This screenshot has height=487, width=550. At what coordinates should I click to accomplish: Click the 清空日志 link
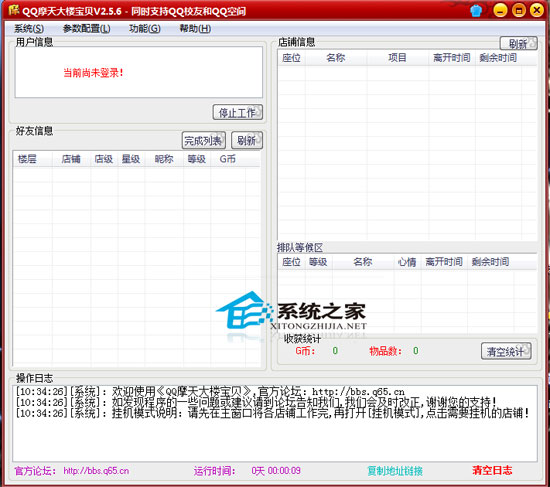(x=492, y=470)
